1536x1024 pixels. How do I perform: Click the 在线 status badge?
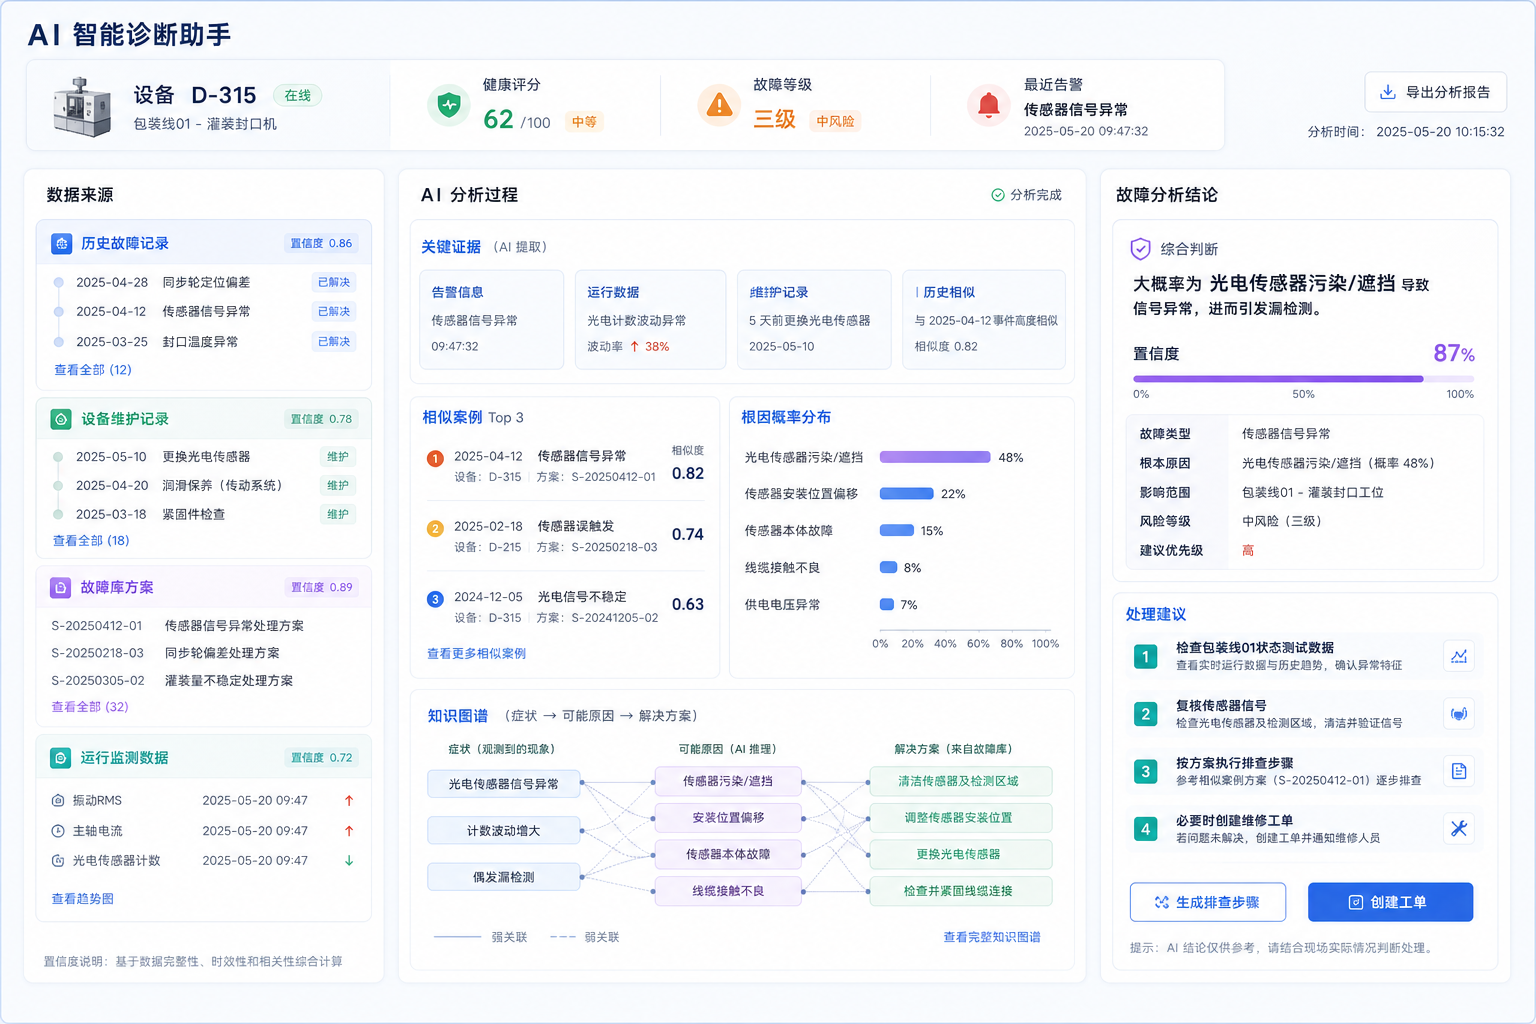pos(297,96)
